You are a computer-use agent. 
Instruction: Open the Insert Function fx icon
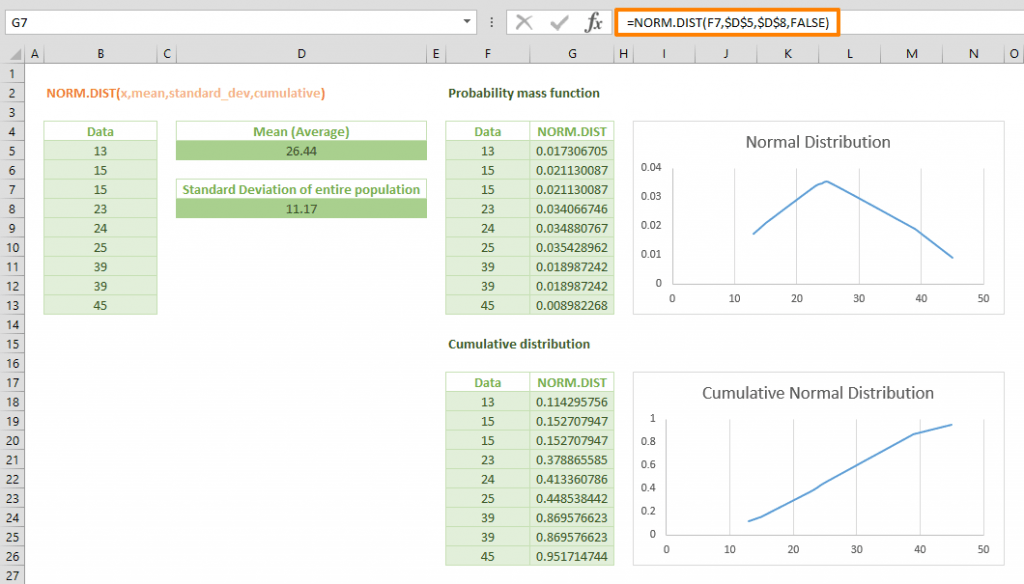point(593,23)
